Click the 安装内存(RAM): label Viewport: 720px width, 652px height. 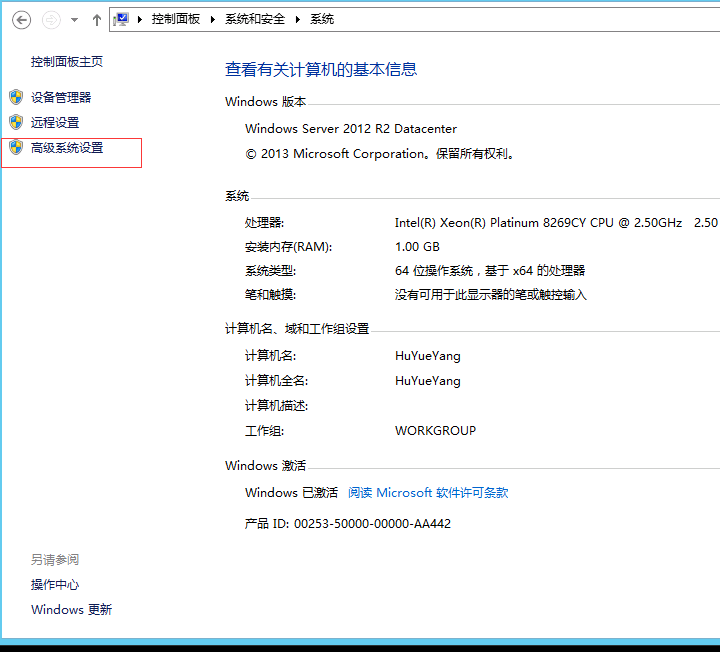click(x=288, y=247)
